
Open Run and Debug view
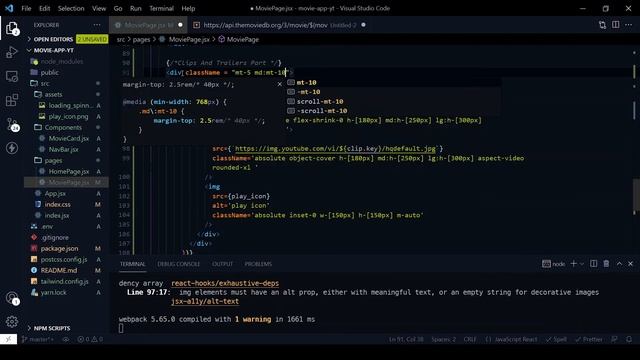point(12,52)
